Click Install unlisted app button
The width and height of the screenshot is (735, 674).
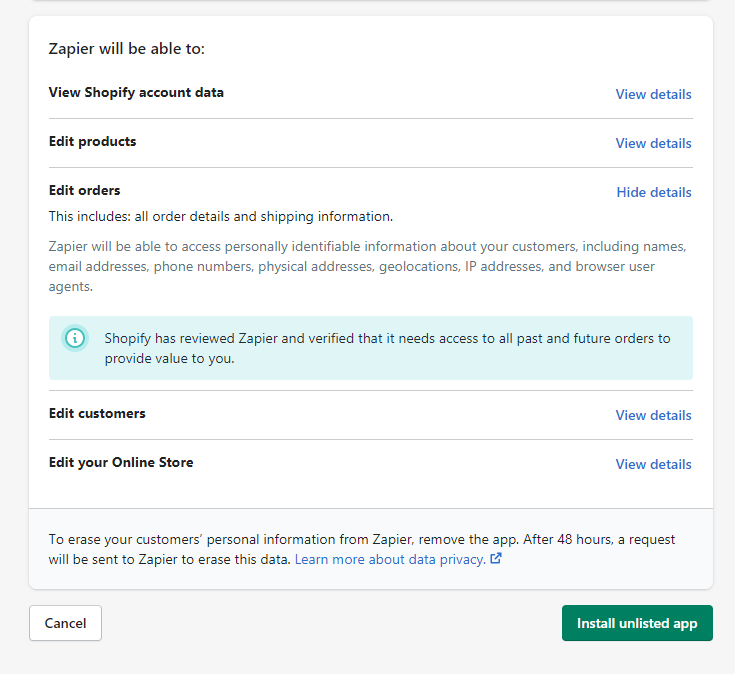click(x=637, y=623)
